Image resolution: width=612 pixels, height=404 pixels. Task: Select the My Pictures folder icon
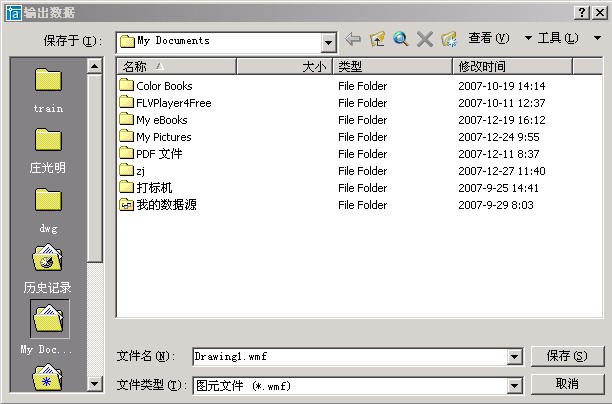click(126, 136)
